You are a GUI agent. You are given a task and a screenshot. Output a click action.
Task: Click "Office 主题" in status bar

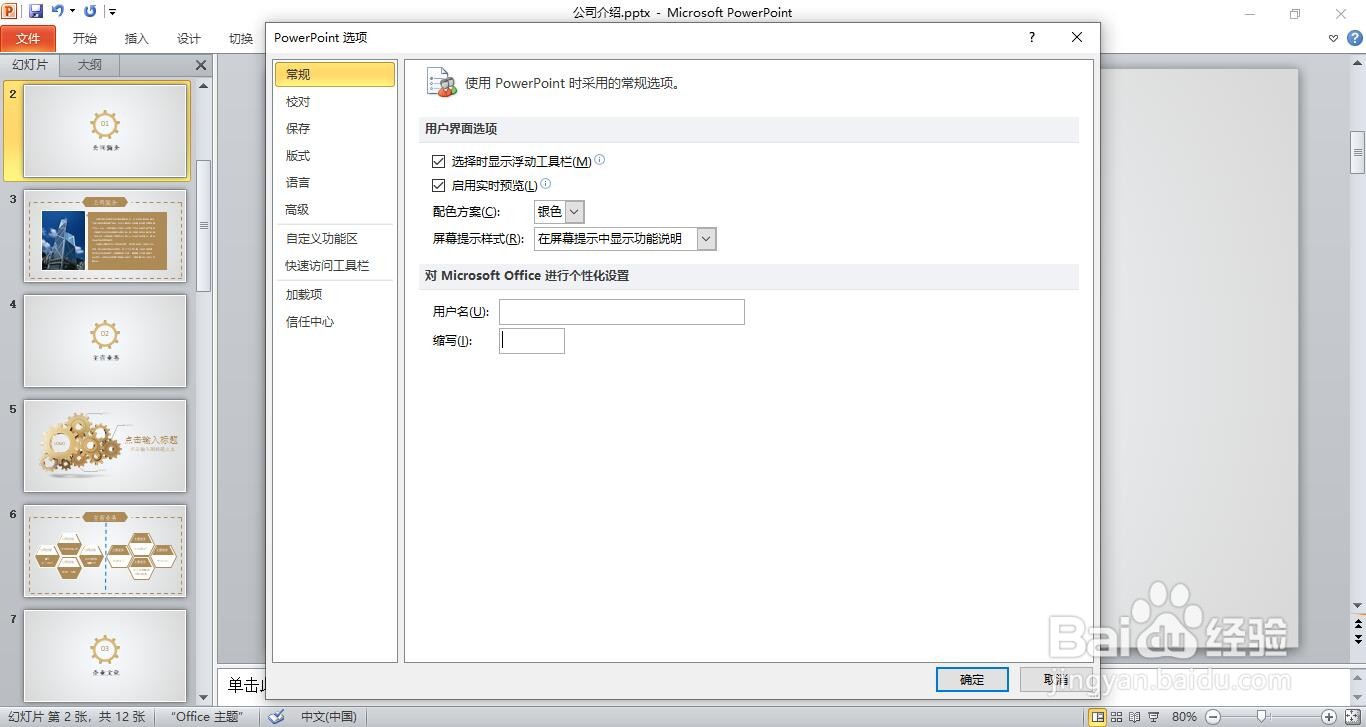[207, 717]
